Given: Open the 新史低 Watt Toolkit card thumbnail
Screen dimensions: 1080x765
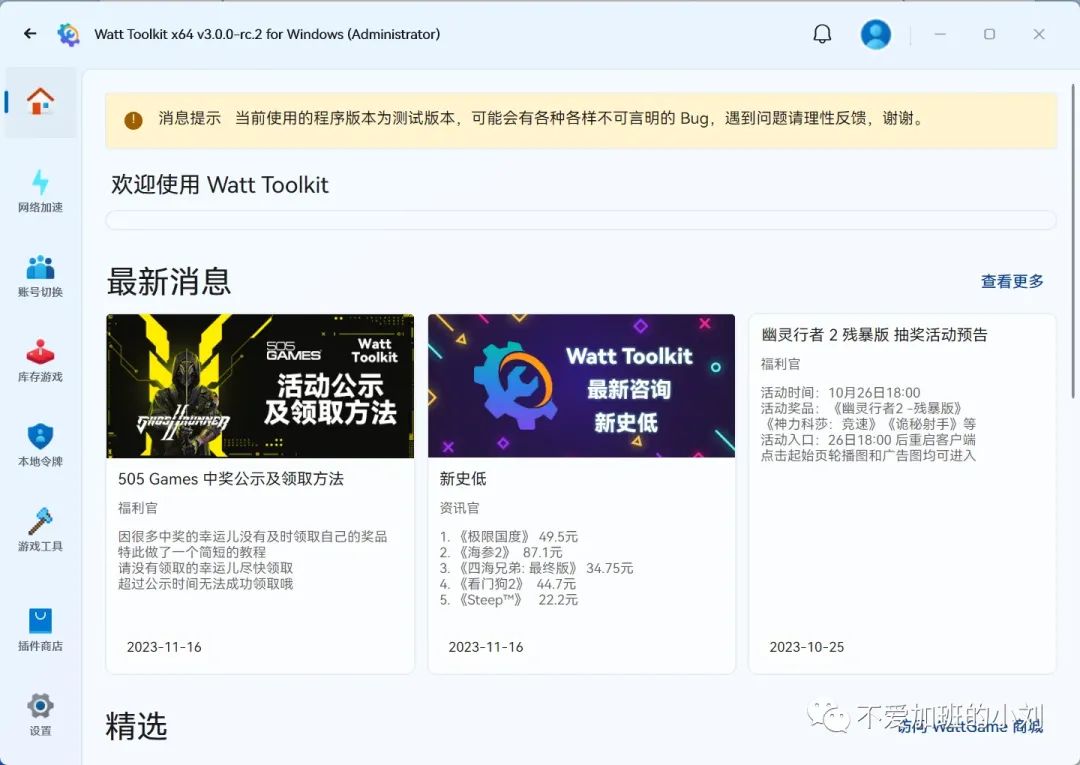Looking at the screenshot, I should pos(581,386).
